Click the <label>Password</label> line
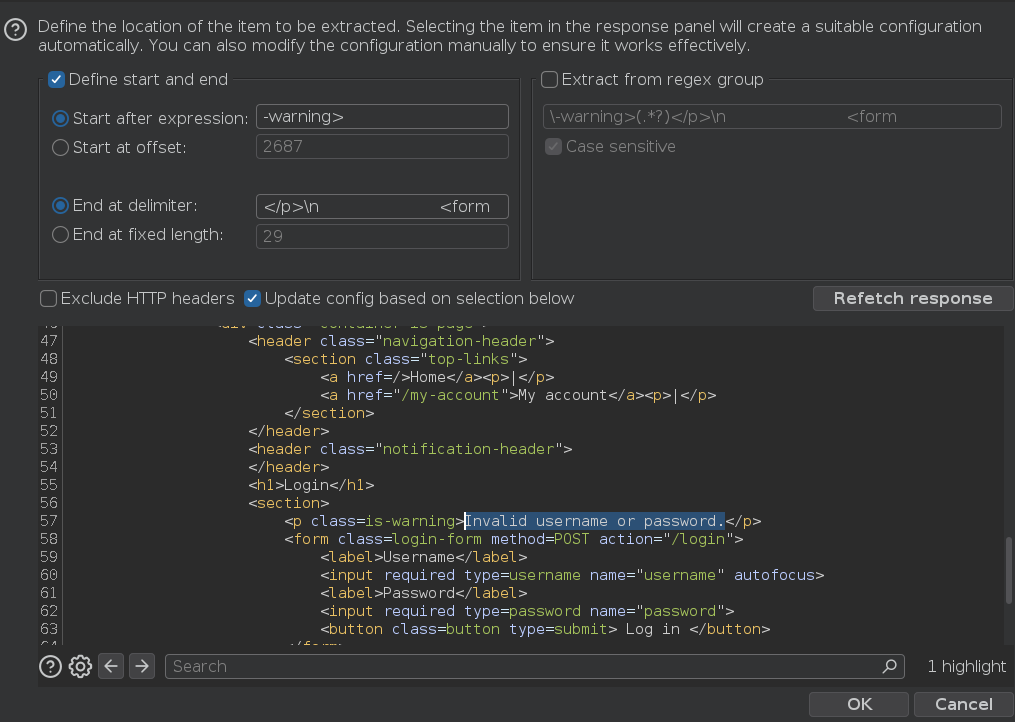Image resolution: width=1015 pixels, height=722 pixels. click(423, 593)
